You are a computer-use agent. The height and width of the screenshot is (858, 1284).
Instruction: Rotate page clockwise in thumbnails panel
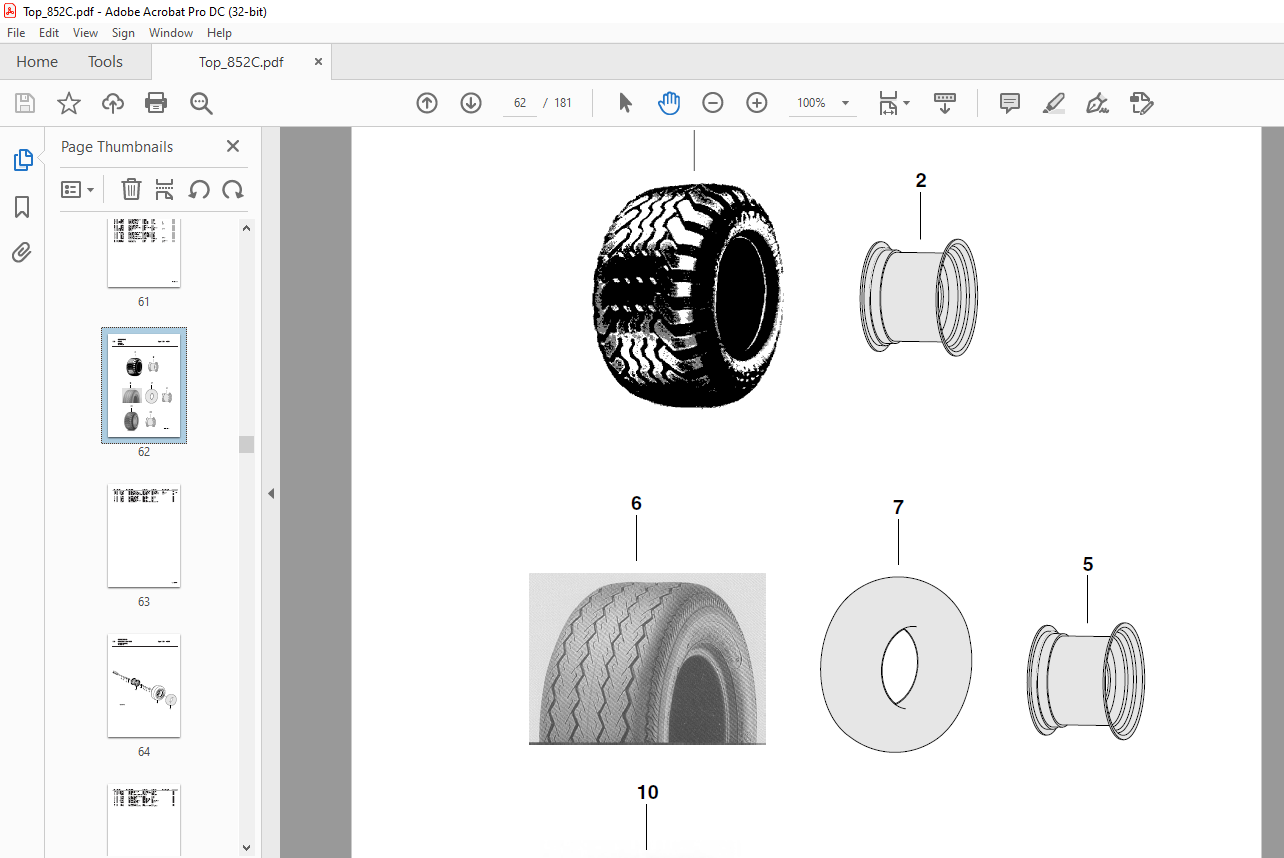tap(233, 189)
